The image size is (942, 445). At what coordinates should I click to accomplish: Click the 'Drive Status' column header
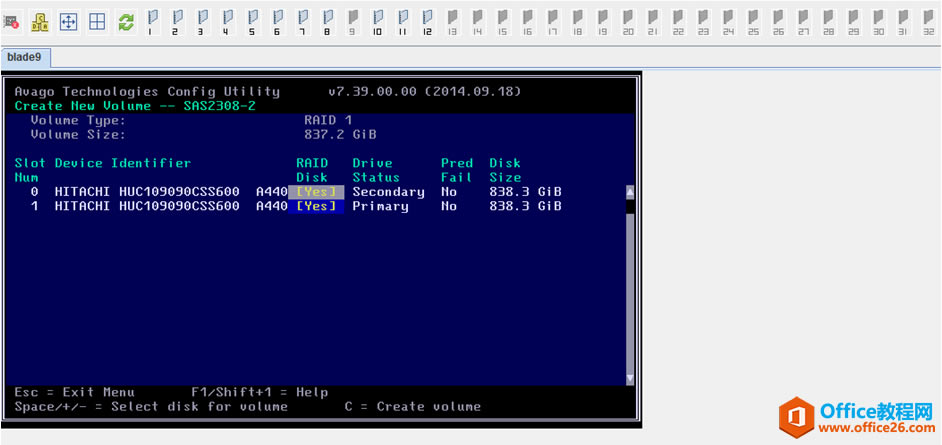[x=376, y=171]
